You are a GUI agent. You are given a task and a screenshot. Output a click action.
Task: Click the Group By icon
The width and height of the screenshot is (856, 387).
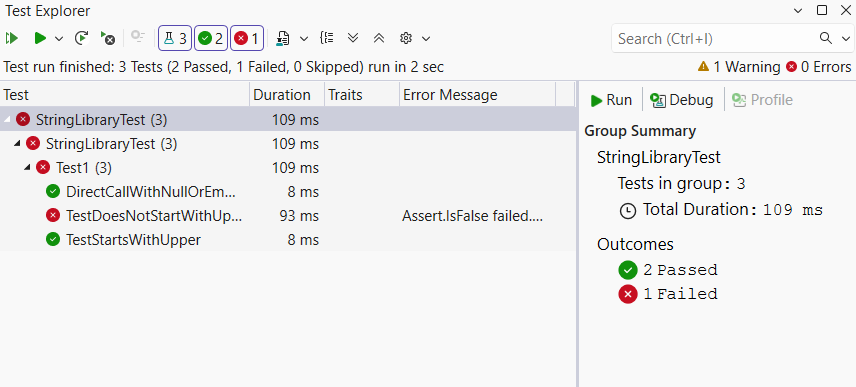327,38
